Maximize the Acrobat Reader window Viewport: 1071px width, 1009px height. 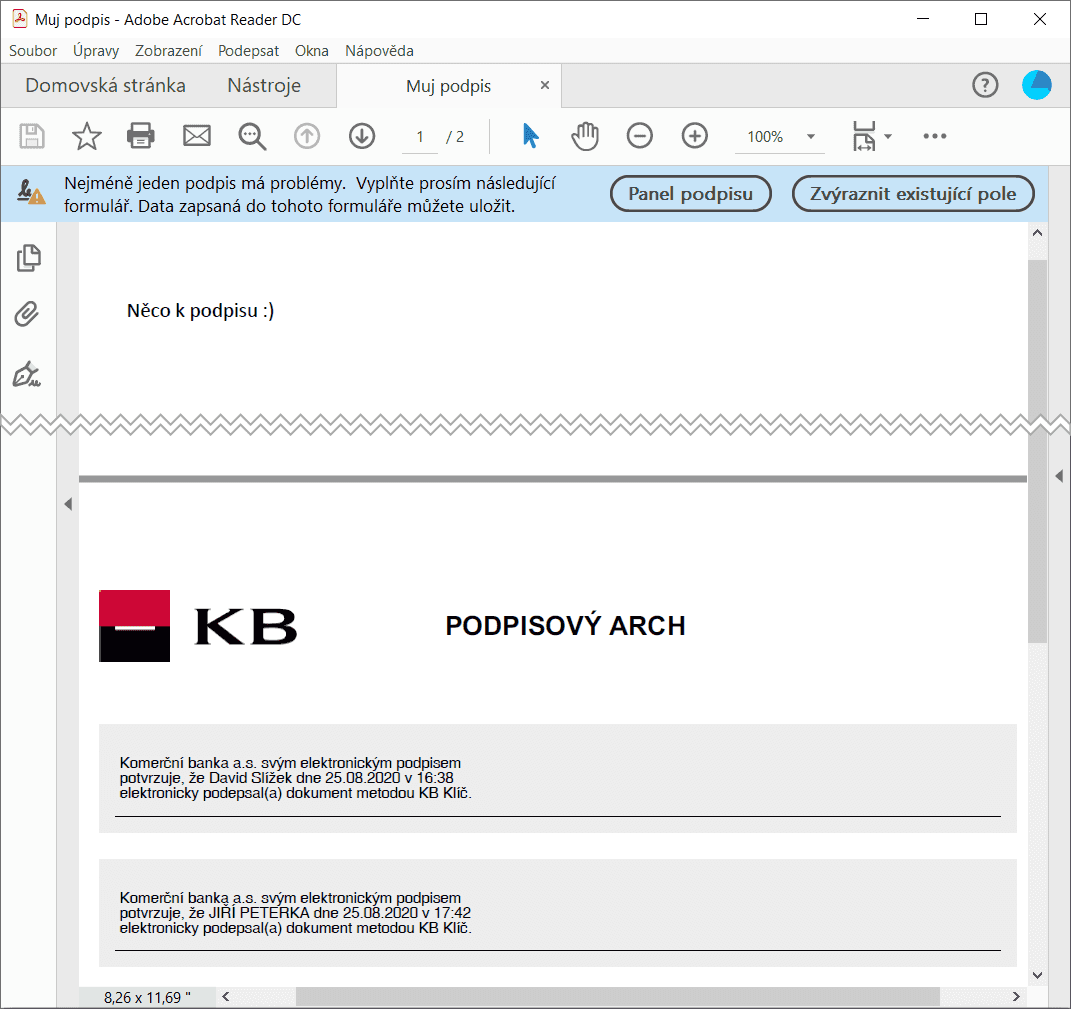pos(981,19)
